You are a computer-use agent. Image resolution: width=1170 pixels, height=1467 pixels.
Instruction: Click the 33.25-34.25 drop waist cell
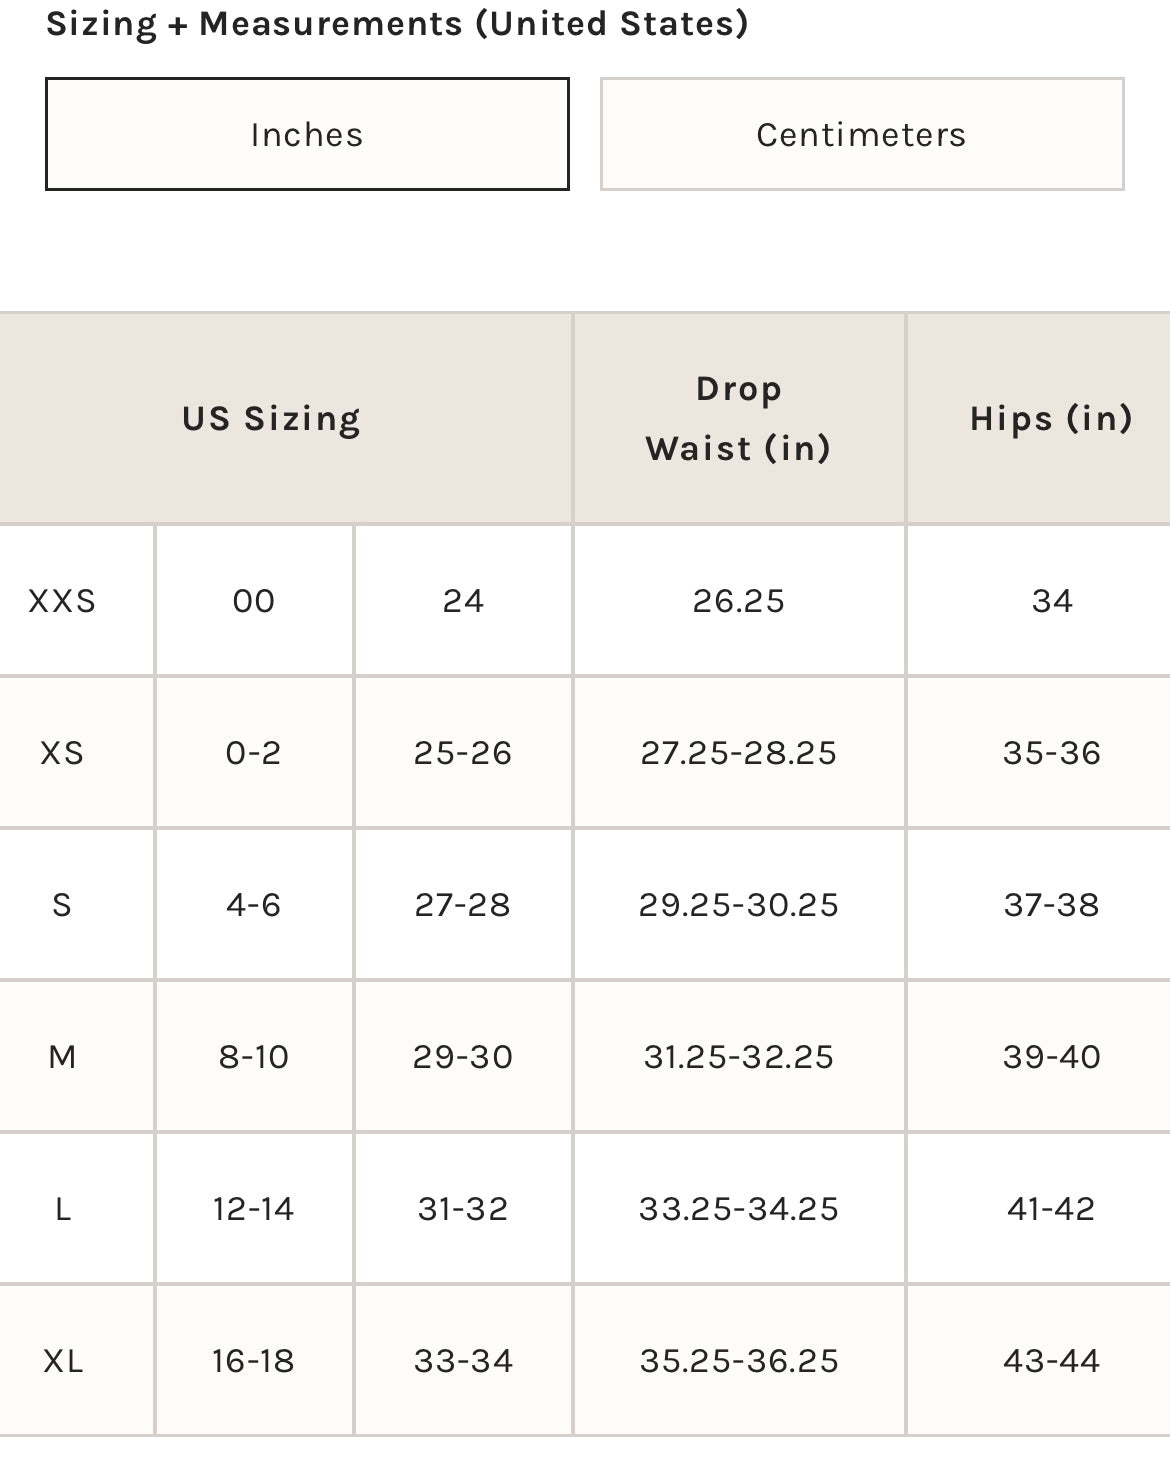[x=738, y=1209]
